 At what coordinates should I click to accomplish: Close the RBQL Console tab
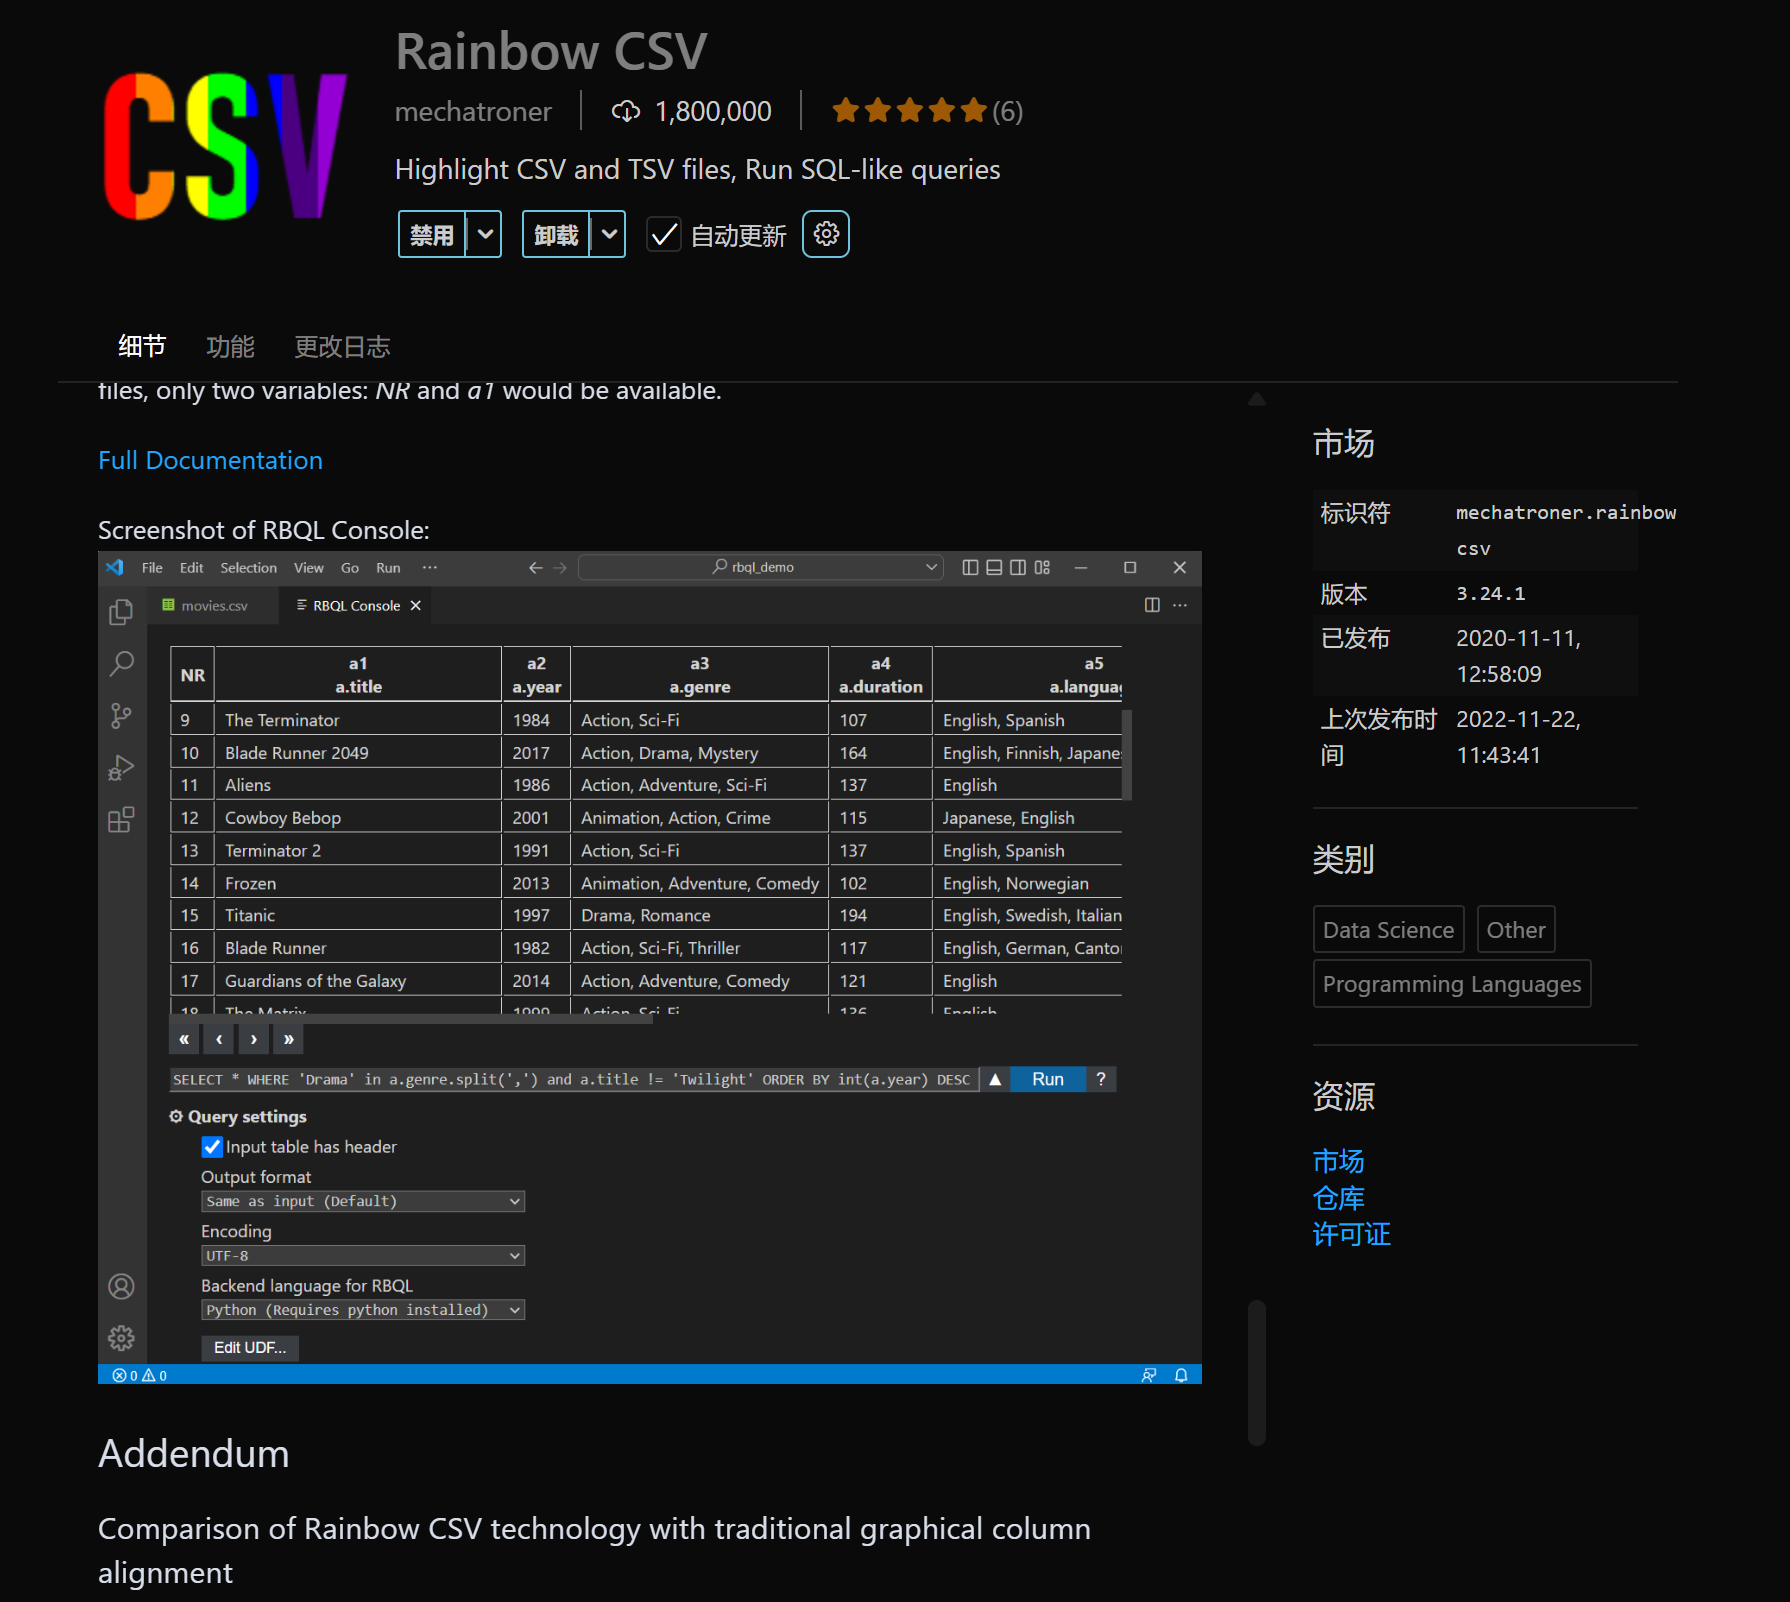(x=416, y=605)
